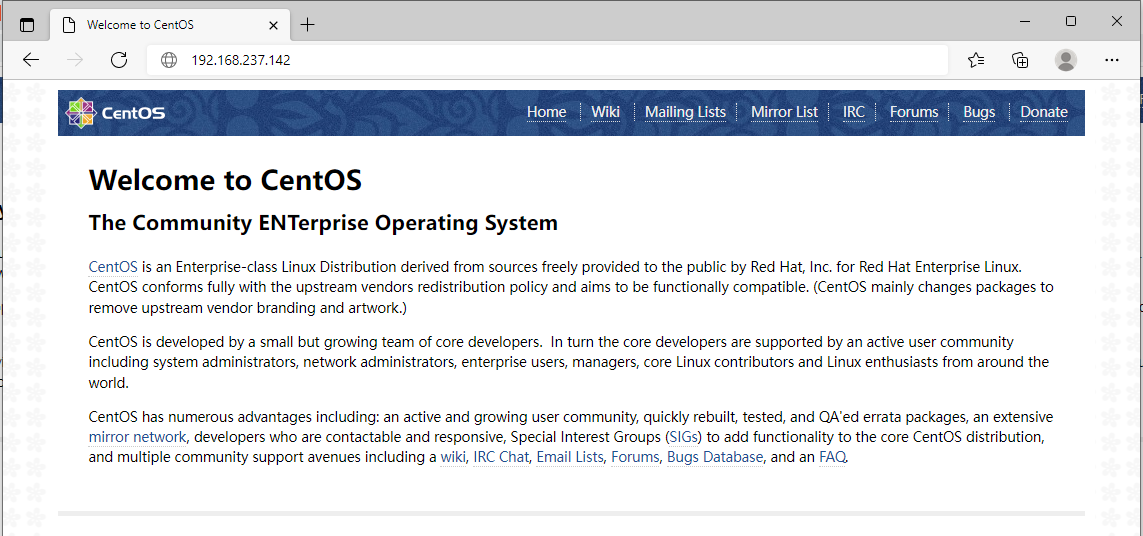The width and height of the screenshot is (1143, 536).
Task: Maximize the browser window
Action: click(x=1071, y=21)
